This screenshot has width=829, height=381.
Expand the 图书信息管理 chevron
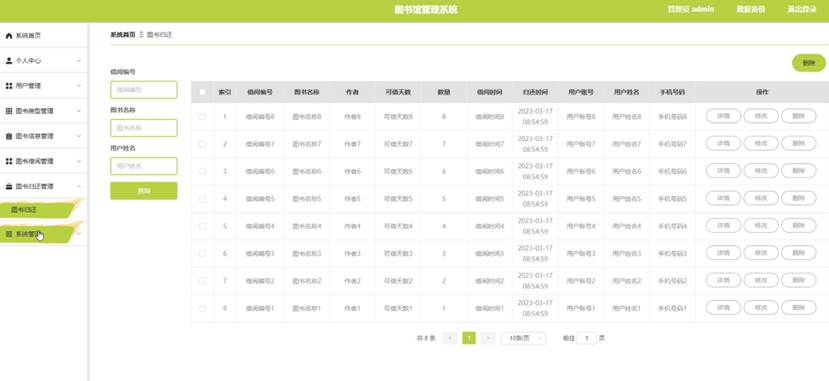(79, 136)
